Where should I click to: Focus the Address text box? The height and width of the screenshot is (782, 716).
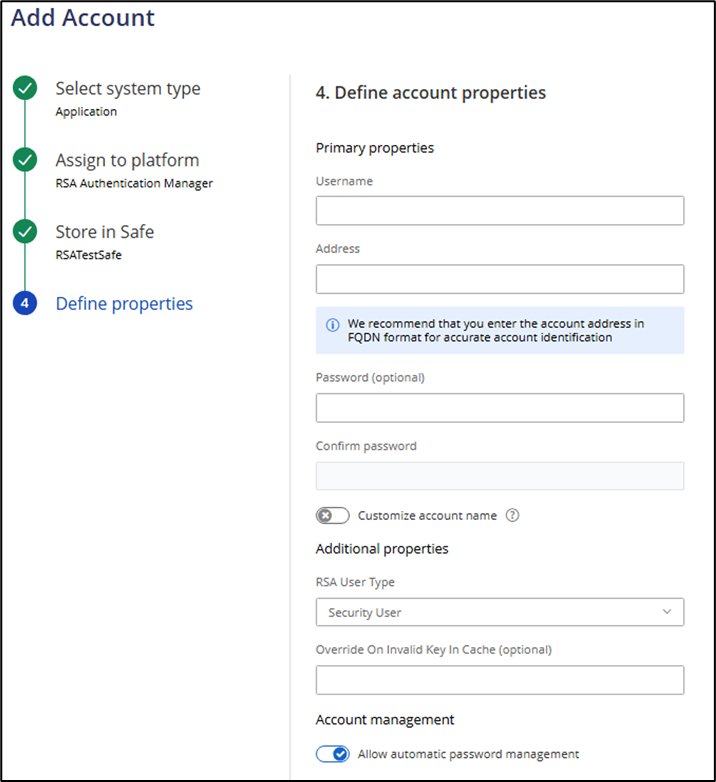pos(499,279)
